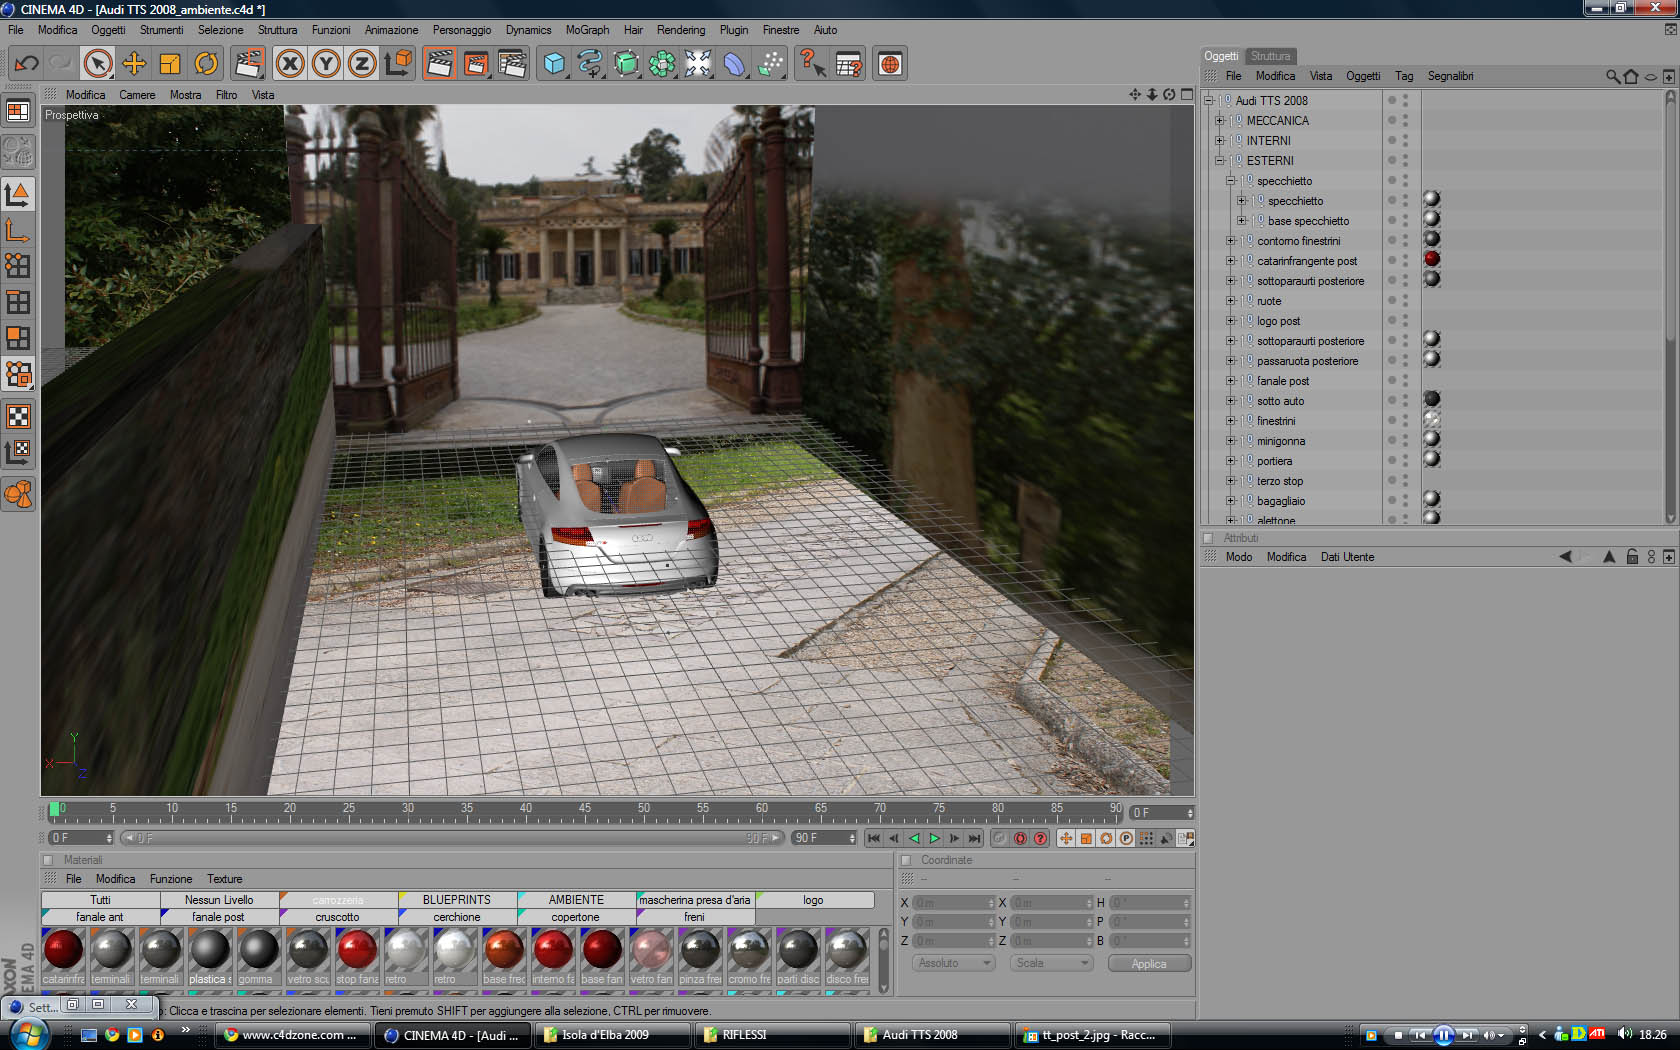Add a HyperNURBS generator object

[626, 64]
